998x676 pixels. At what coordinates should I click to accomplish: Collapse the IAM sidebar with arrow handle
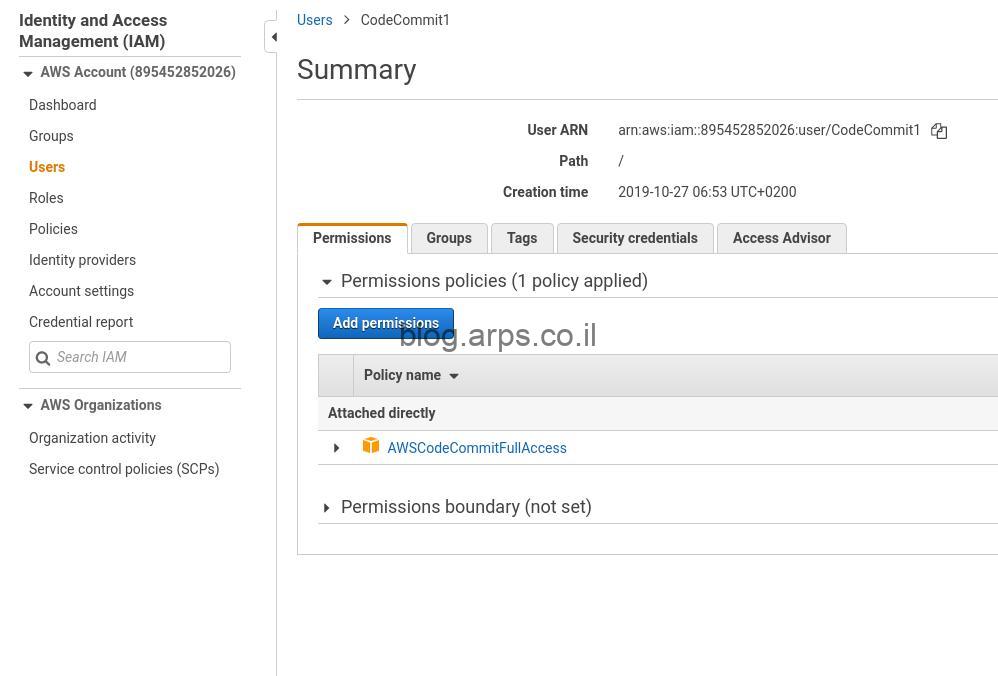(x=272, y=37)
